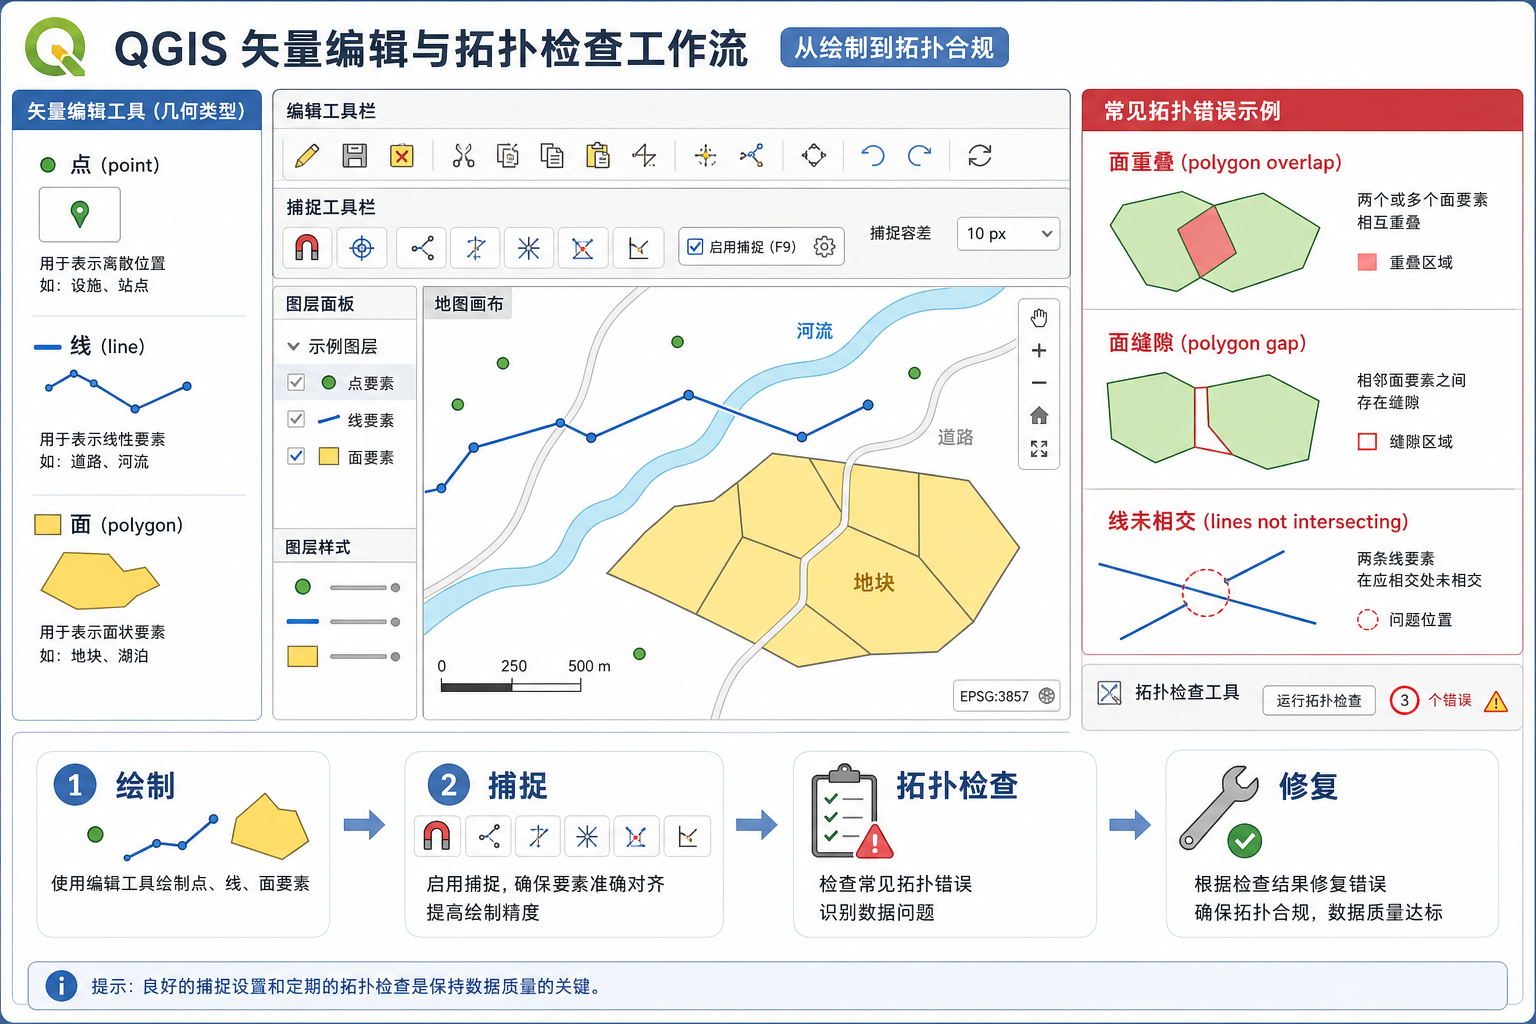Screen dimensions: 1536x1024
Task: Click the blue info icon beside 提示
Action: tap(61, 986)
